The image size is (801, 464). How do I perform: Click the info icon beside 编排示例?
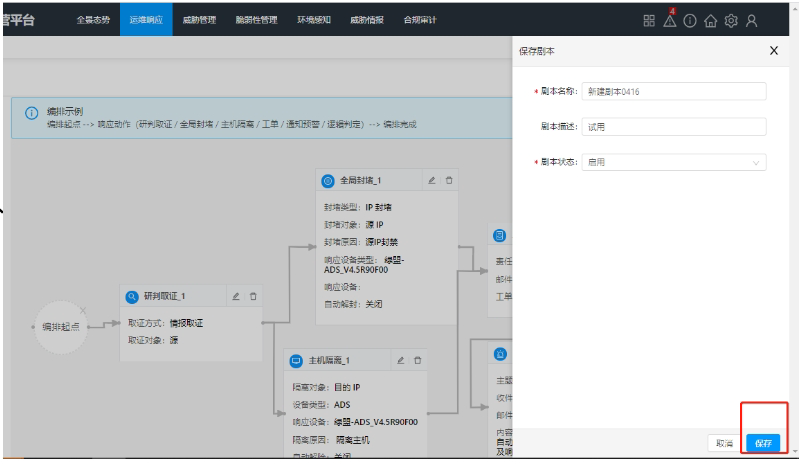(x=32, y=113)
